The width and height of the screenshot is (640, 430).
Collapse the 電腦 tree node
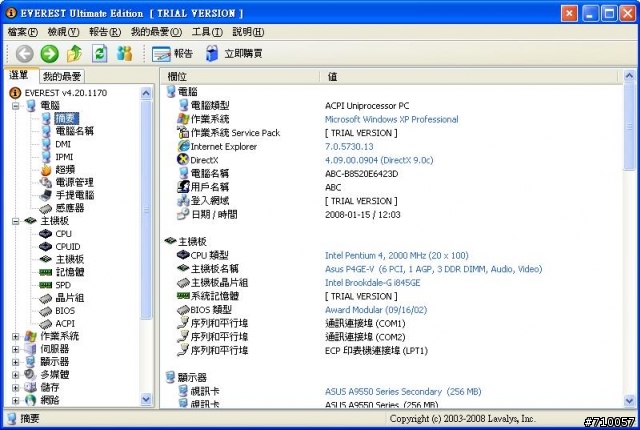[16, 106]
